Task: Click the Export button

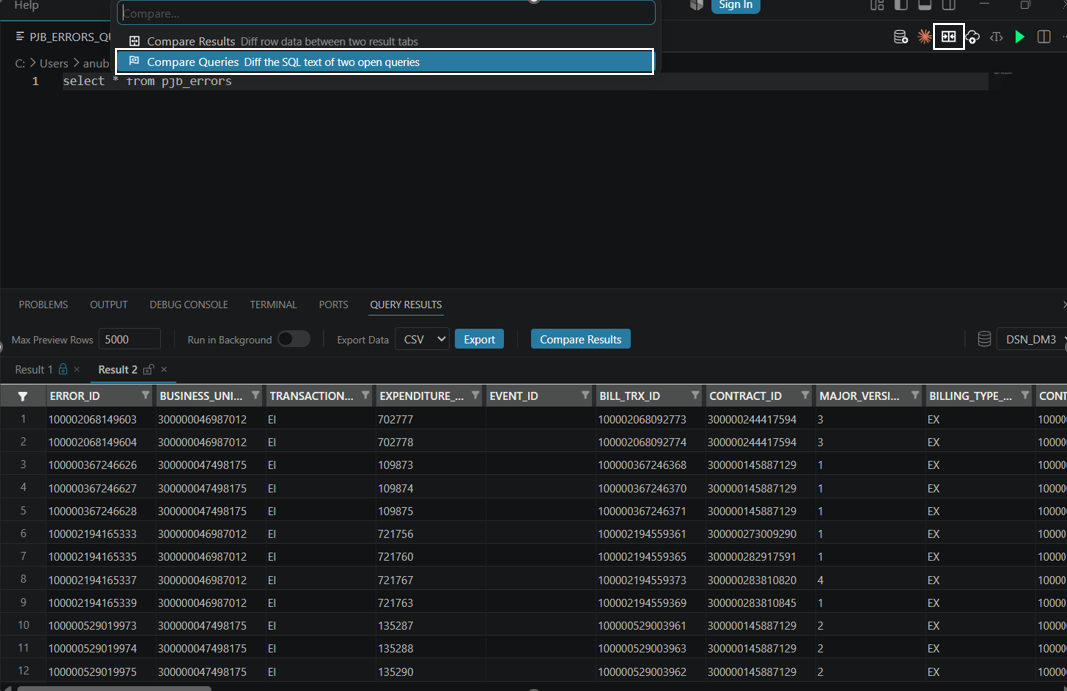Action: (x=479, y=339)
